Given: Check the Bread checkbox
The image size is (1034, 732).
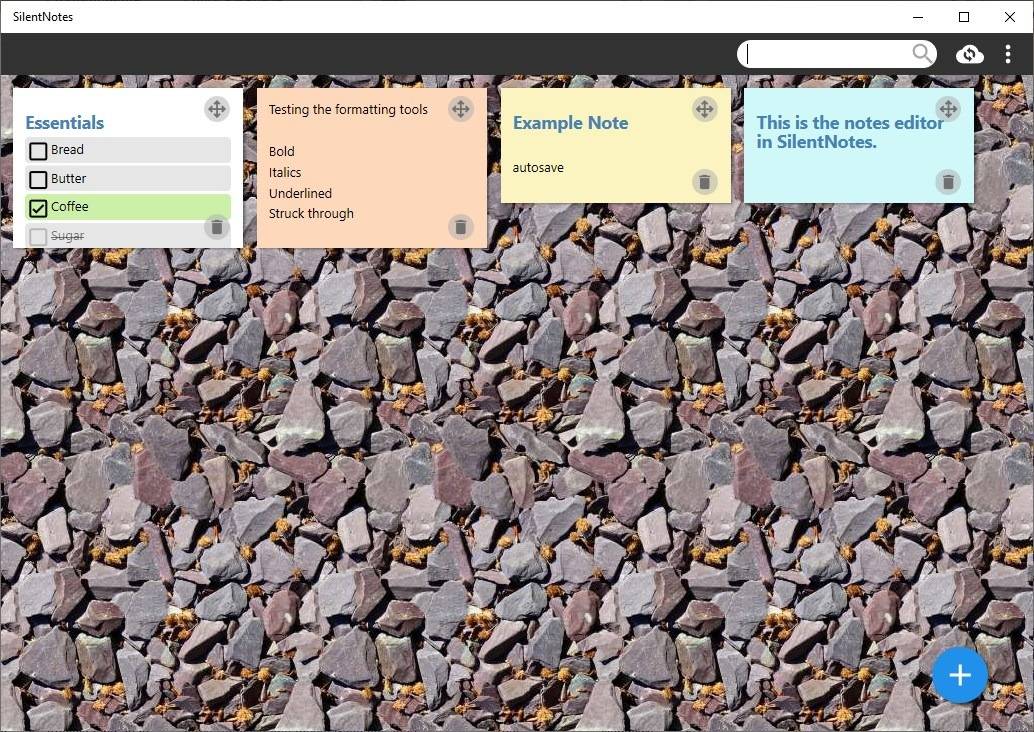Looking at the screenshot, I should click(38, 151).
